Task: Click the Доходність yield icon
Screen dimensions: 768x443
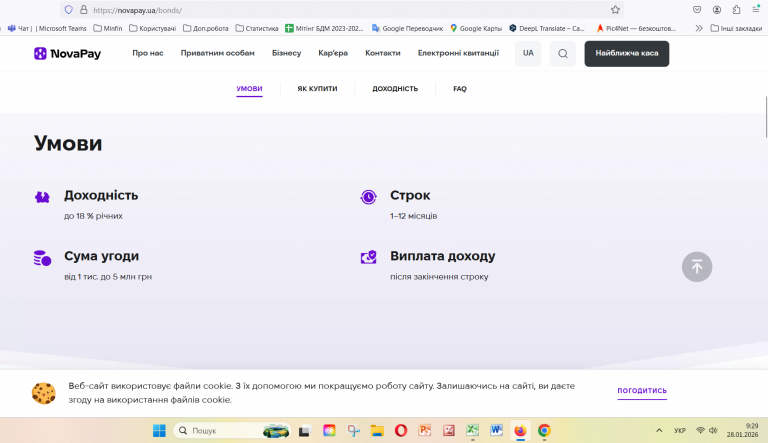Action: [x=42, y=197]
